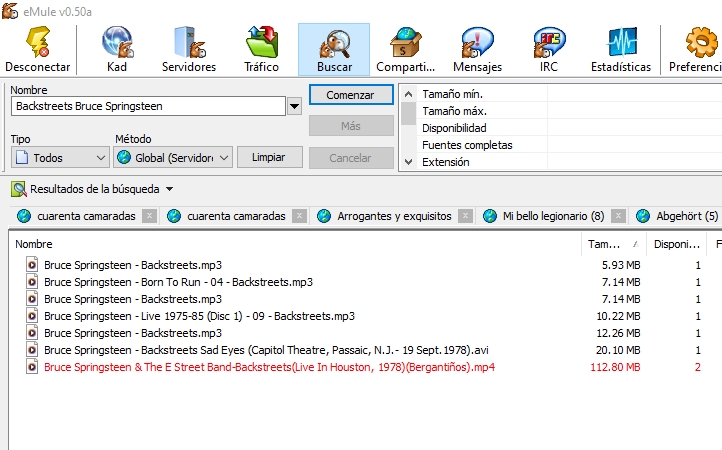722x450 pixels.
Task: Open the Tipo file type dropdown
Action: click(60, 158)
